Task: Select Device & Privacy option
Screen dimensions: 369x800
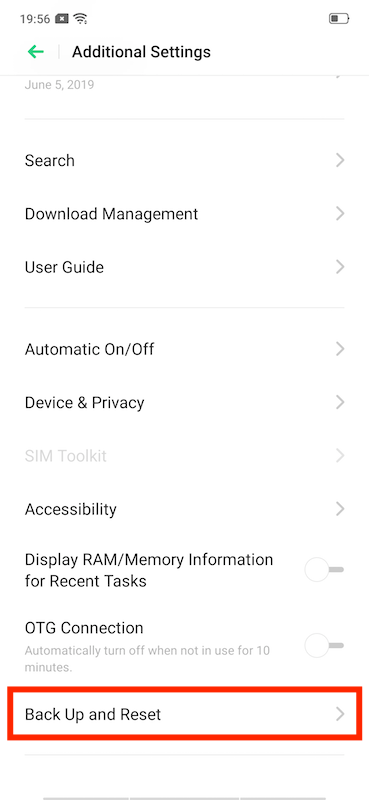Action: pyautogui.click(x=184, y=403)
